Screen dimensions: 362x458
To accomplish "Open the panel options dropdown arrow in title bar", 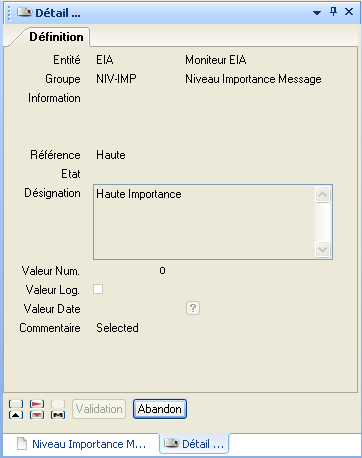I will [317, 13].
